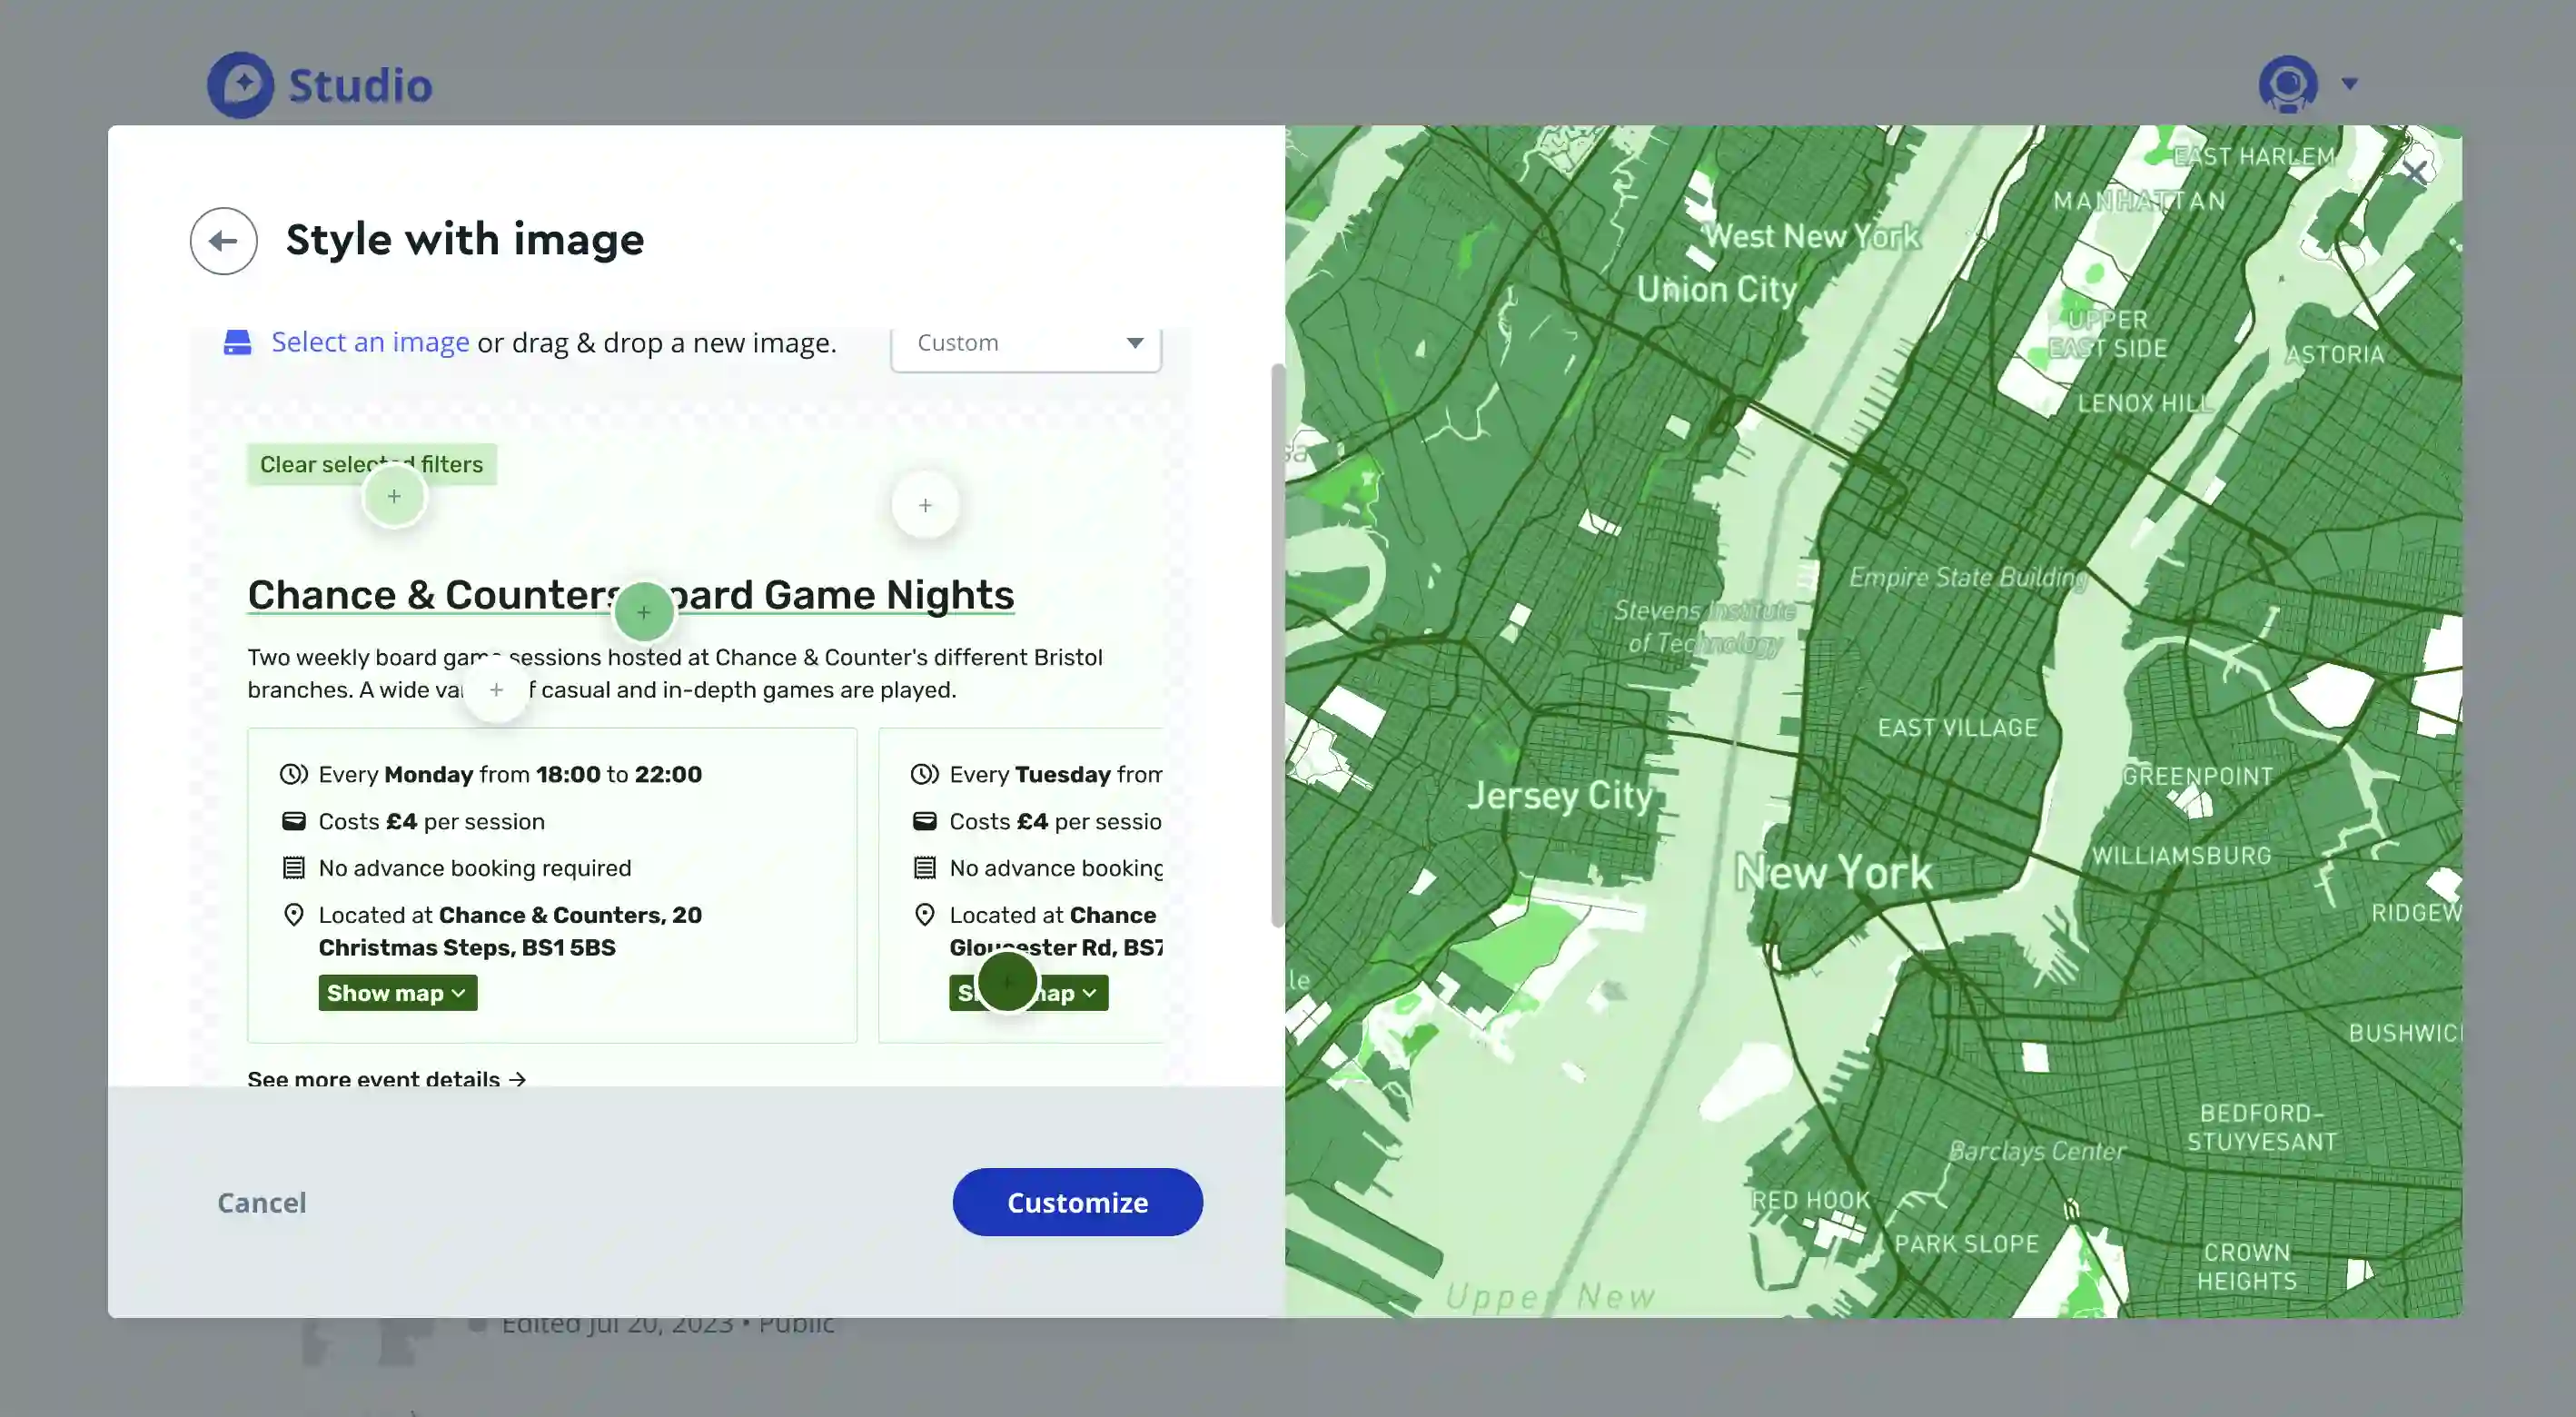This screenshot has height=1417, width=2576.
Task: Click See more event details link
Action: [386, 1078]
